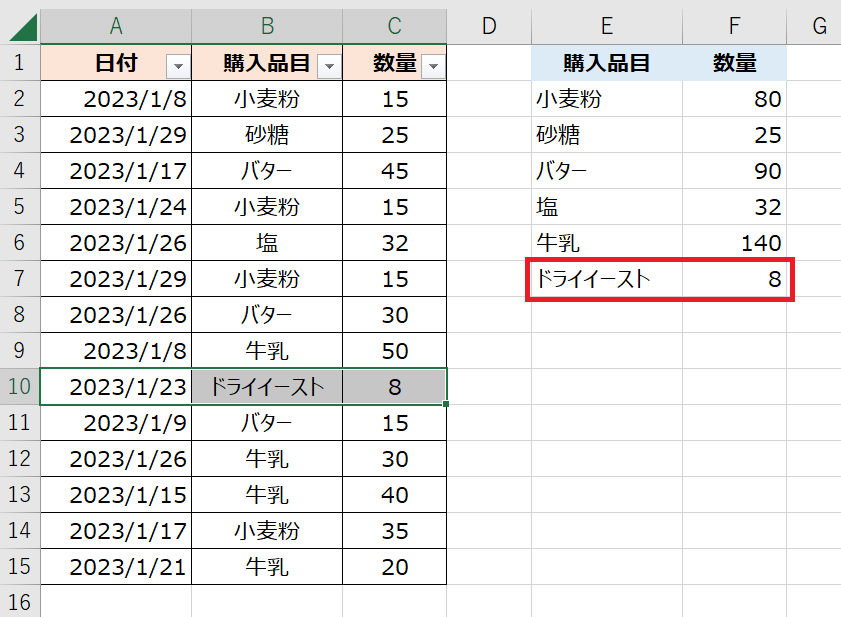Open the 数量 filter dropdown
The image size is (841, 617).
[432, 66]
